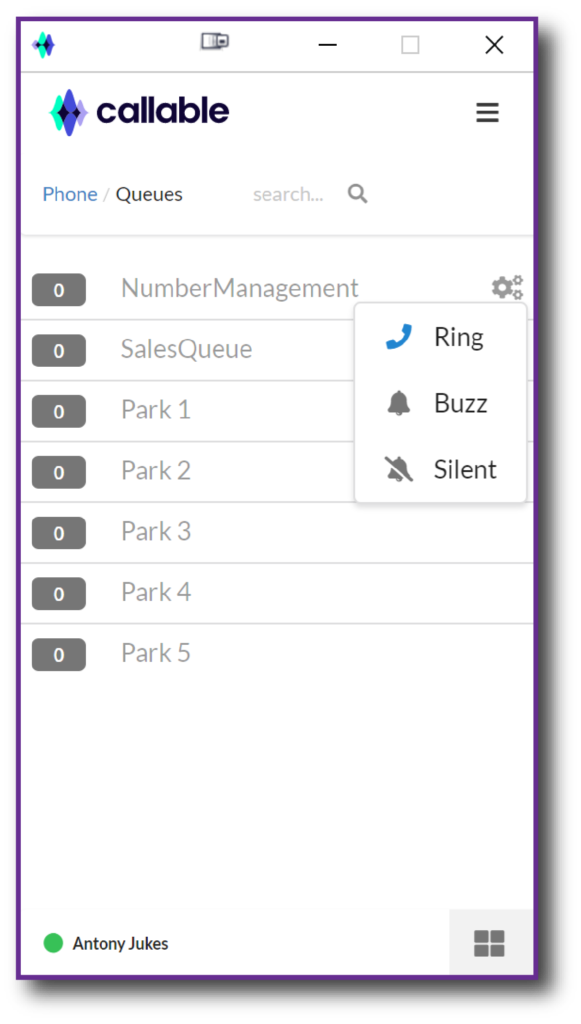This screenshot has height=1024, width=581.
Task: Open the grid dashboard icon bottom corner
Action: pos(489,943)
